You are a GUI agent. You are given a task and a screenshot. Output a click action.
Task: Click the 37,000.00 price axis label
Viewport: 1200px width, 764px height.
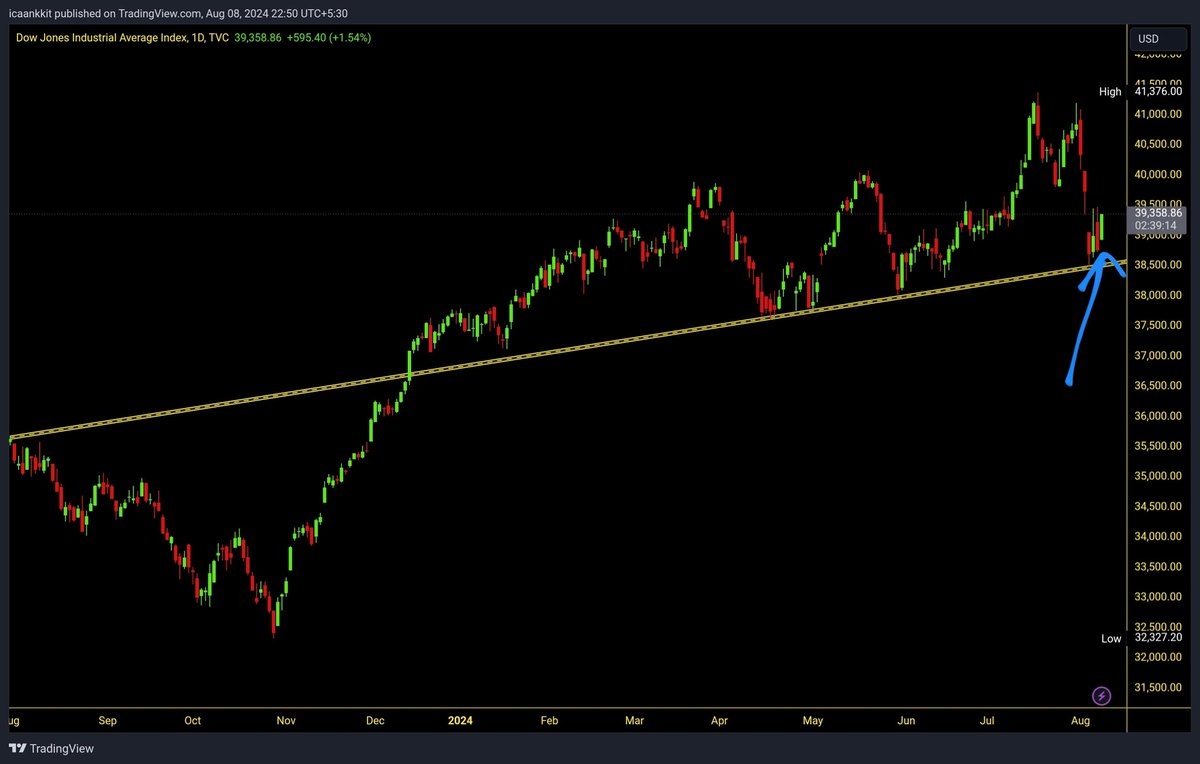coord(1158,356)
